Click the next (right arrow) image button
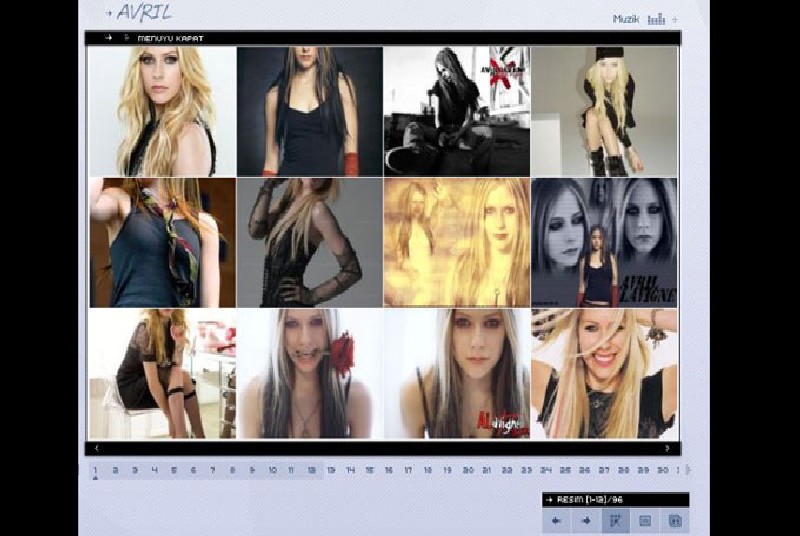 pyautogui.click(x=586, y=521)
